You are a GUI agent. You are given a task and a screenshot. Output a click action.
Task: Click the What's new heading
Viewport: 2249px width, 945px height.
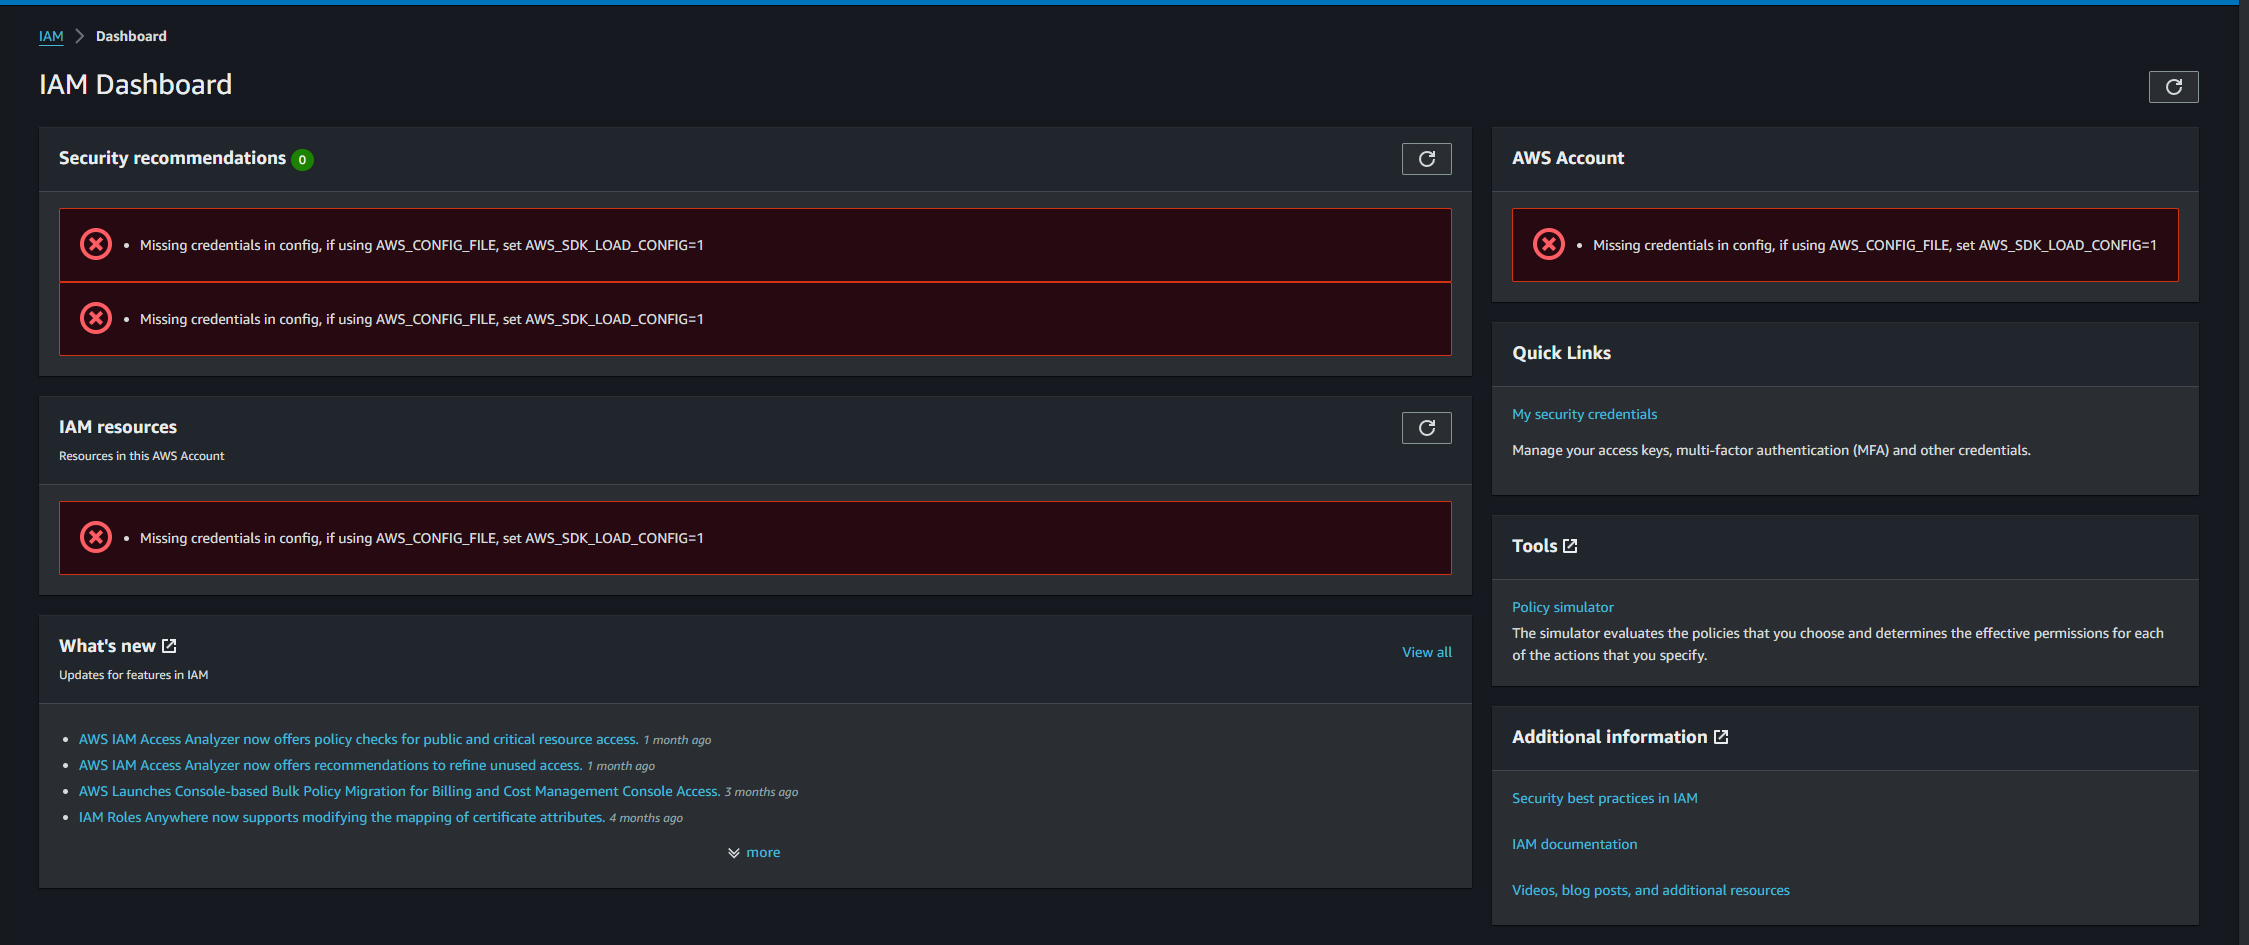click(107, 646)
